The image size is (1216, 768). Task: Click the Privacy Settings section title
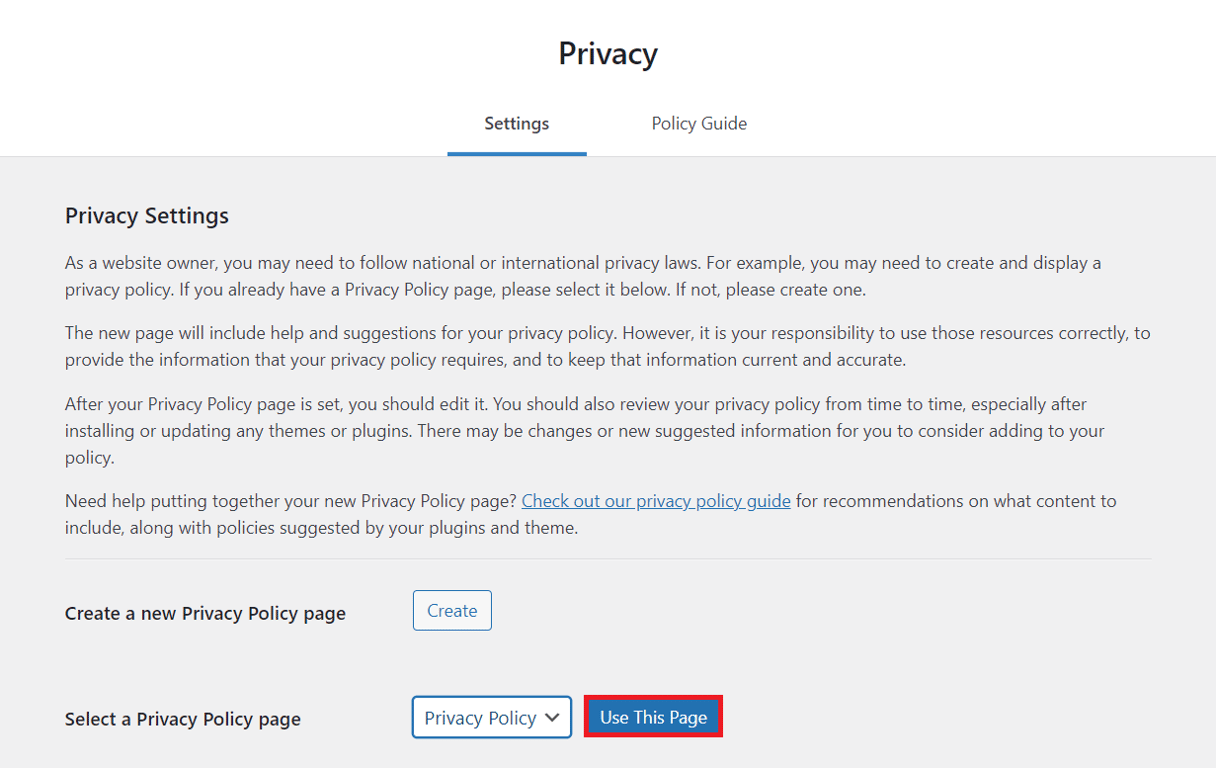point(146,215)
